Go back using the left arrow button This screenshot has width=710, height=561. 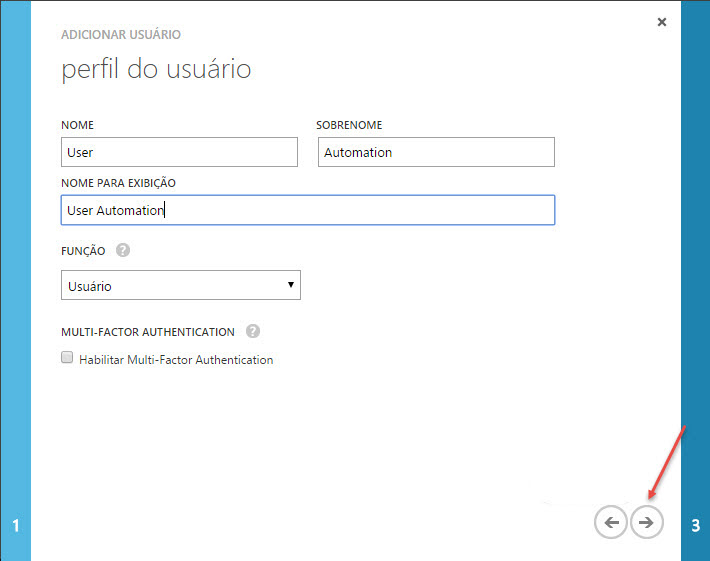tap(610, 522)
